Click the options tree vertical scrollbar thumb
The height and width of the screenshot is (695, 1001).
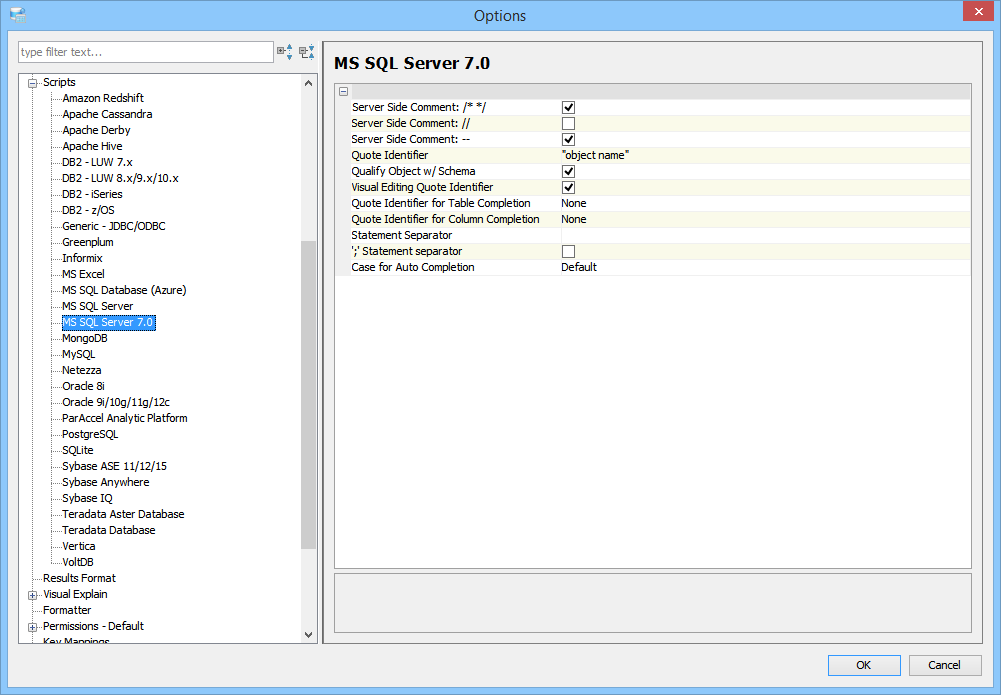point(309,394)
